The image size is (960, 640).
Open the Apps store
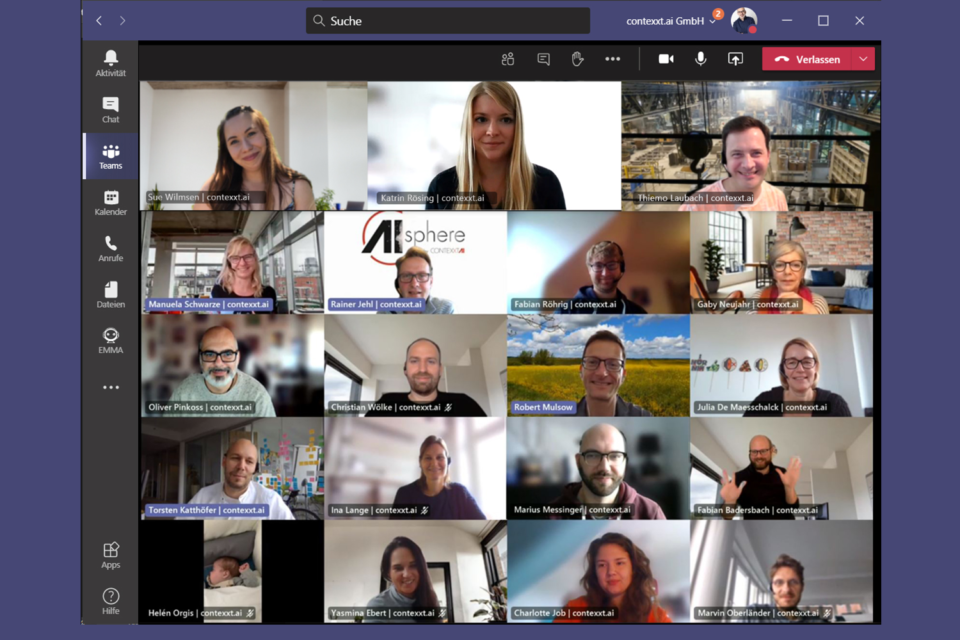point(110,555)
